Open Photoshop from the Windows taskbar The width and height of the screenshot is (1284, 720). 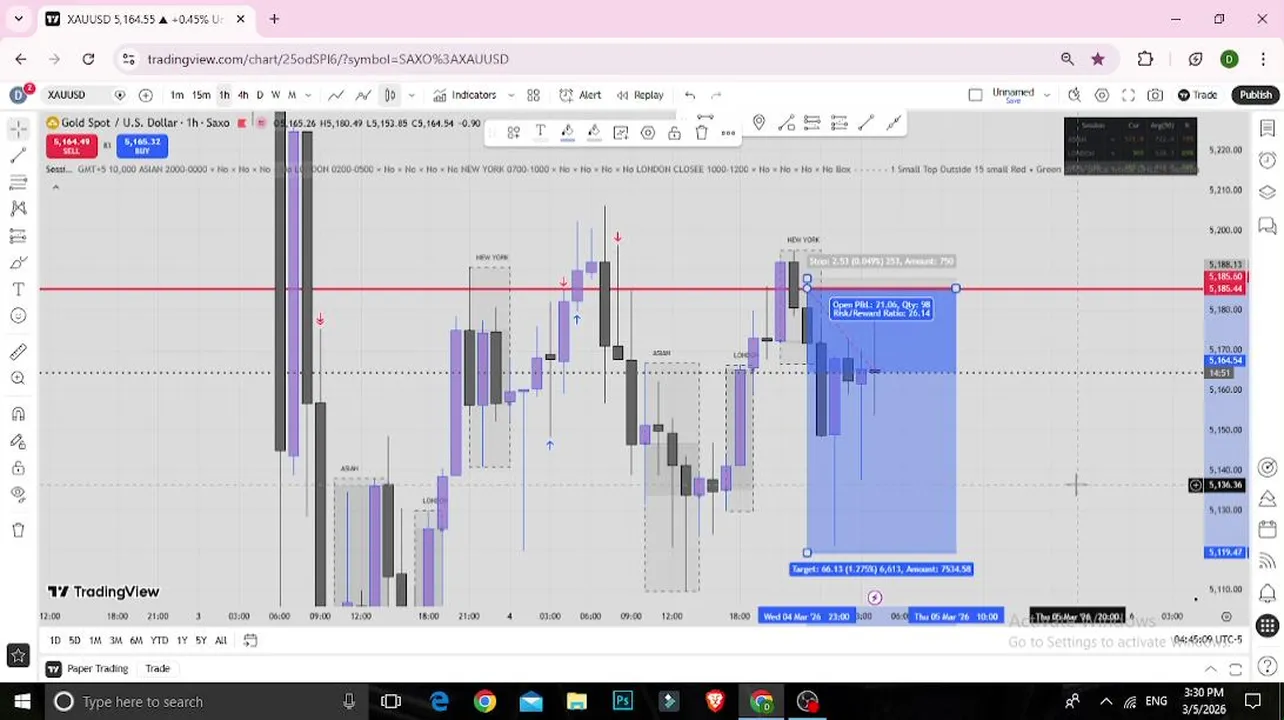(x=623, y=702)
